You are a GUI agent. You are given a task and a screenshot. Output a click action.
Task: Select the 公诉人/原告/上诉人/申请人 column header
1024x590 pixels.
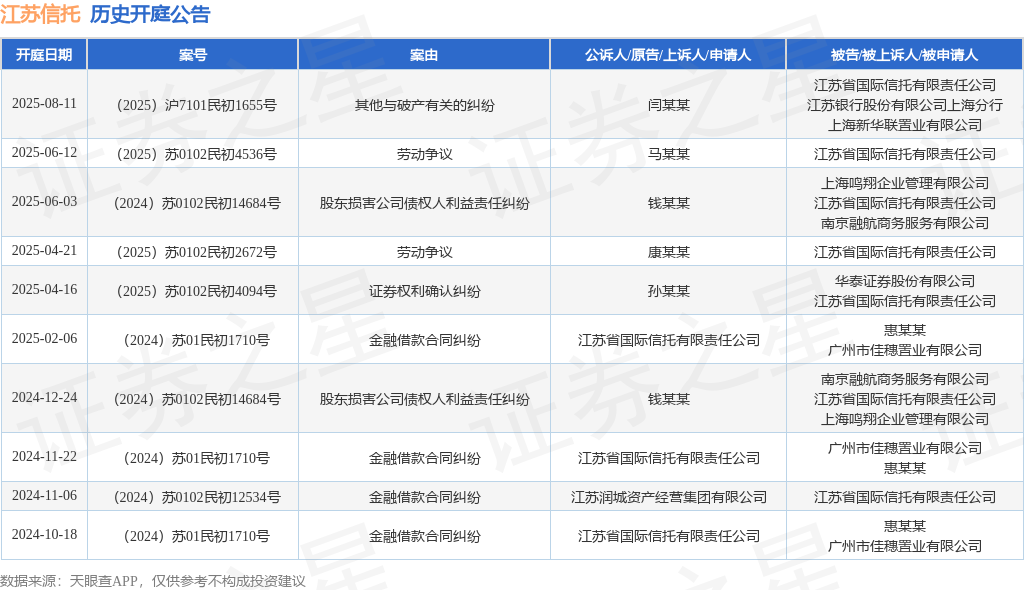pos(668,55)
